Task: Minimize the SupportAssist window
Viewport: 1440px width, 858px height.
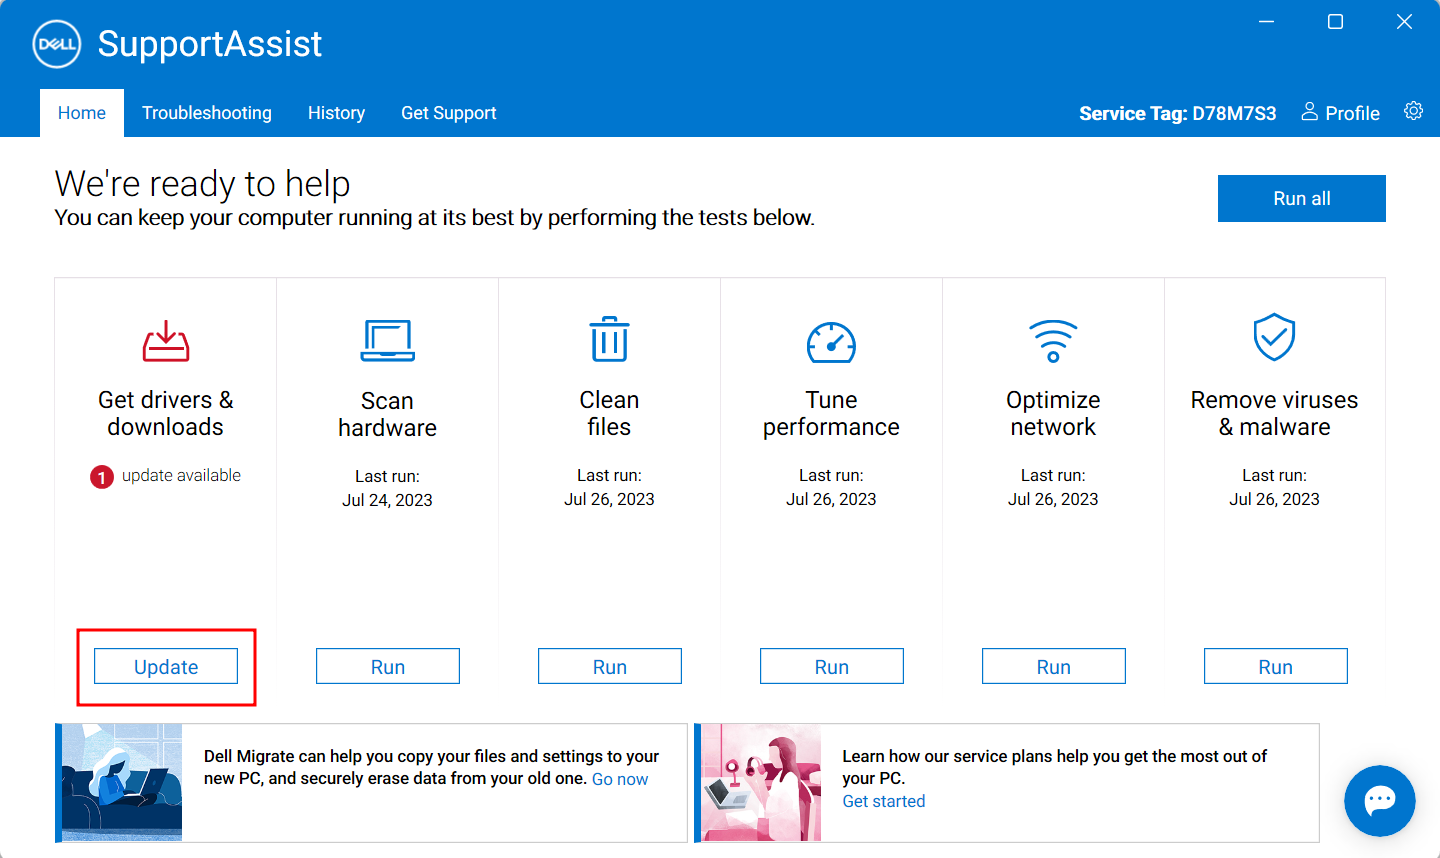Action: (x=1266, y=22)
